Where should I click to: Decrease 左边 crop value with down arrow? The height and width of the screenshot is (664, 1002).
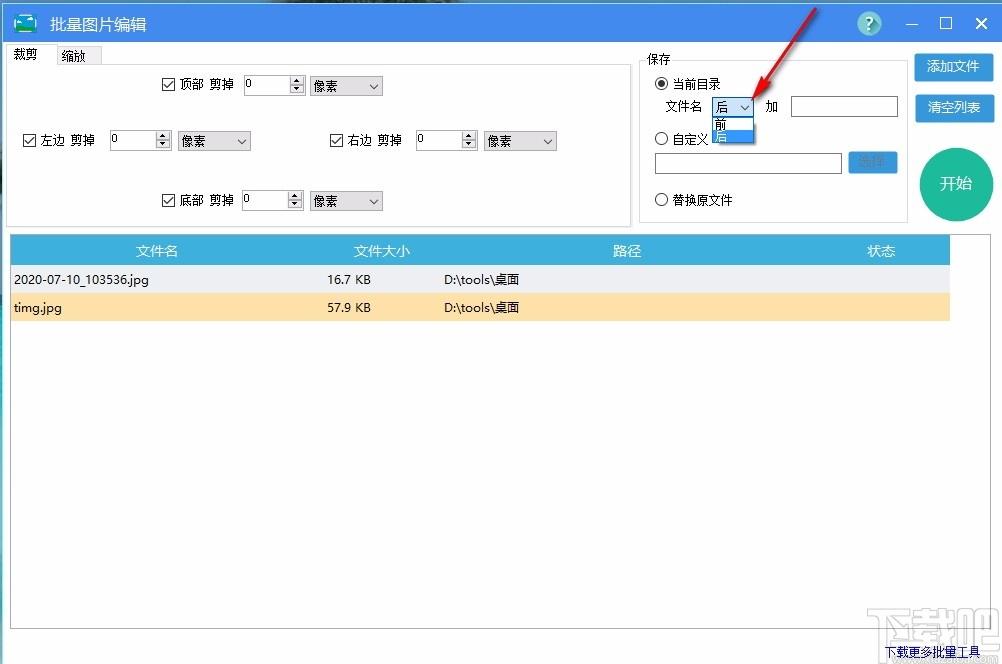pos(163,144)
